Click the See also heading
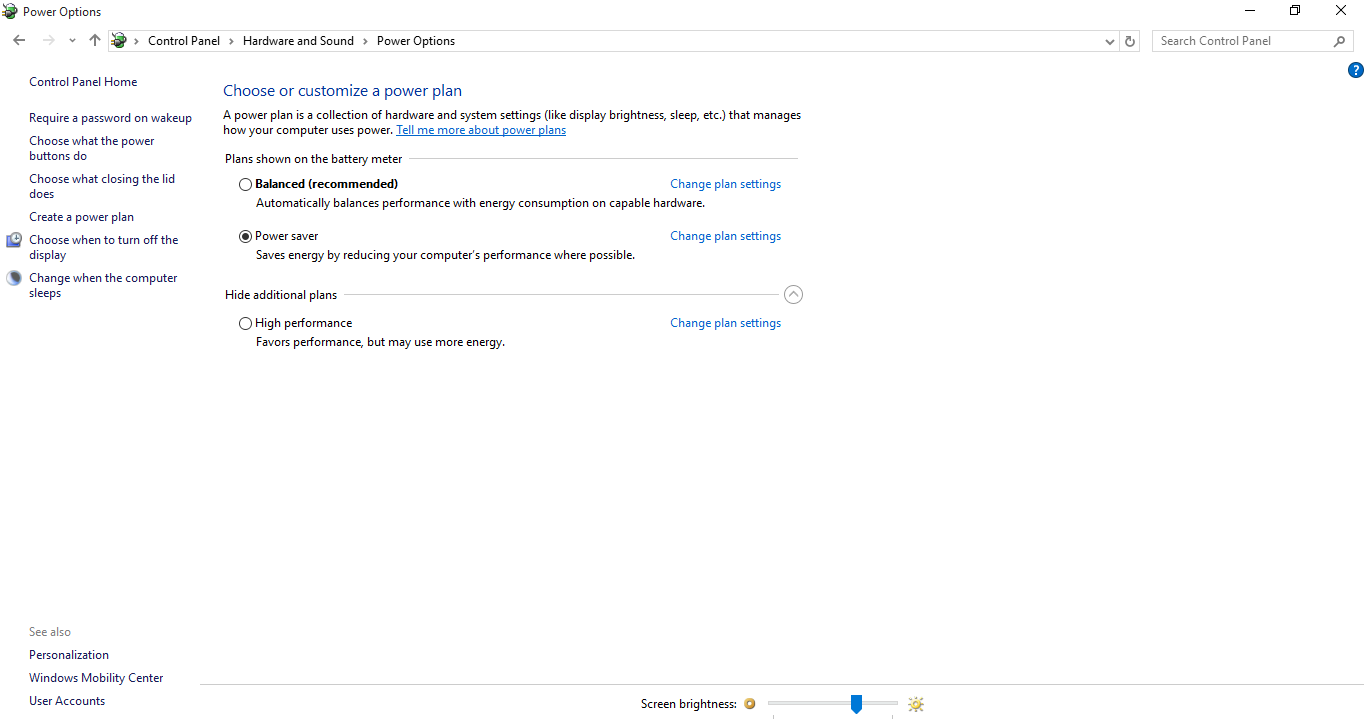The image size is (1364, 721). pyautogui.click(x=50, y=632)
